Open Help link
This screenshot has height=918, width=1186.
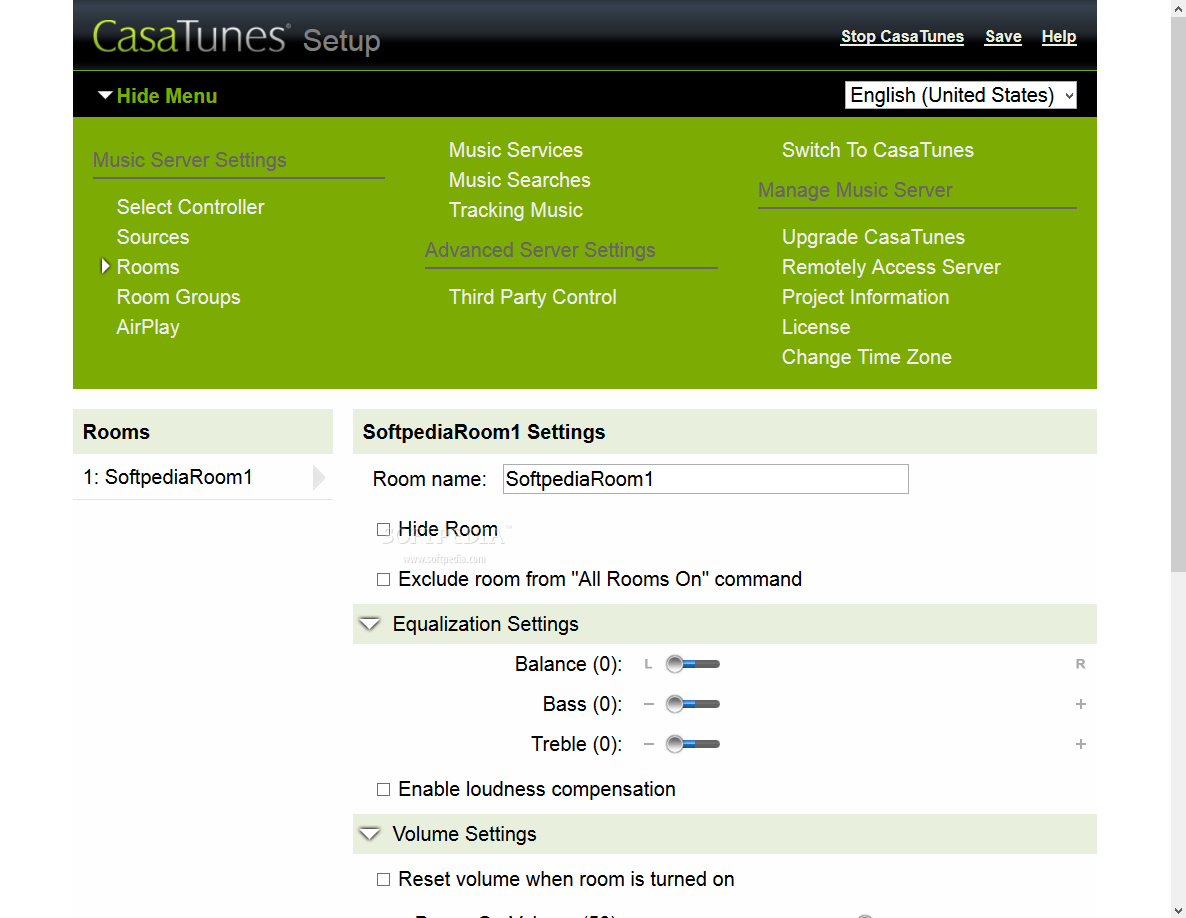(1059, 36)
